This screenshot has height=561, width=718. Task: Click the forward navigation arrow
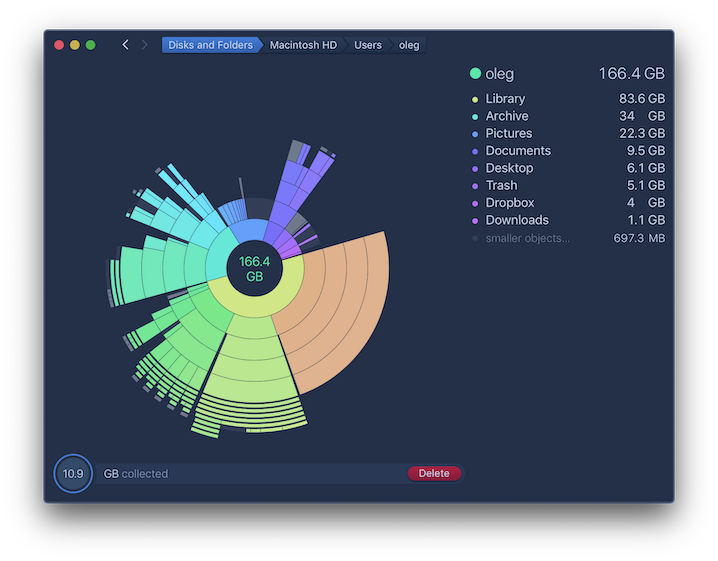tap(144, 45)
